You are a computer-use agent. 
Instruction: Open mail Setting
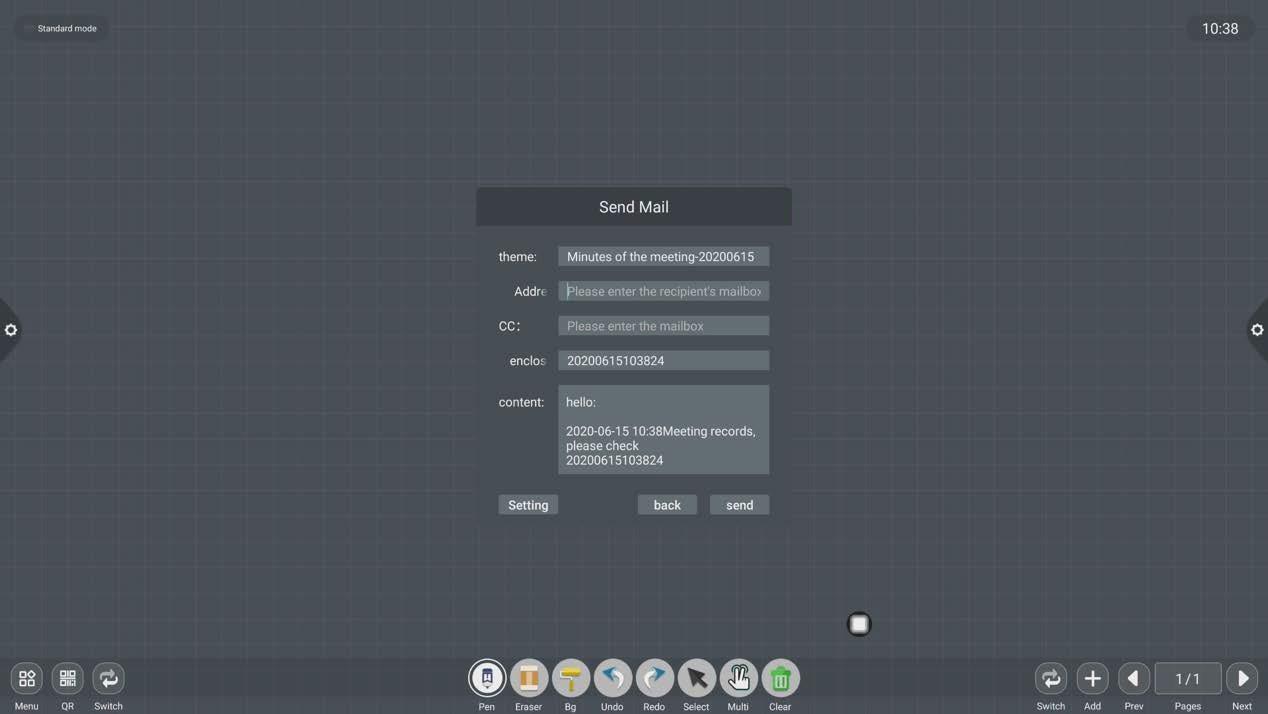(528, 505)
